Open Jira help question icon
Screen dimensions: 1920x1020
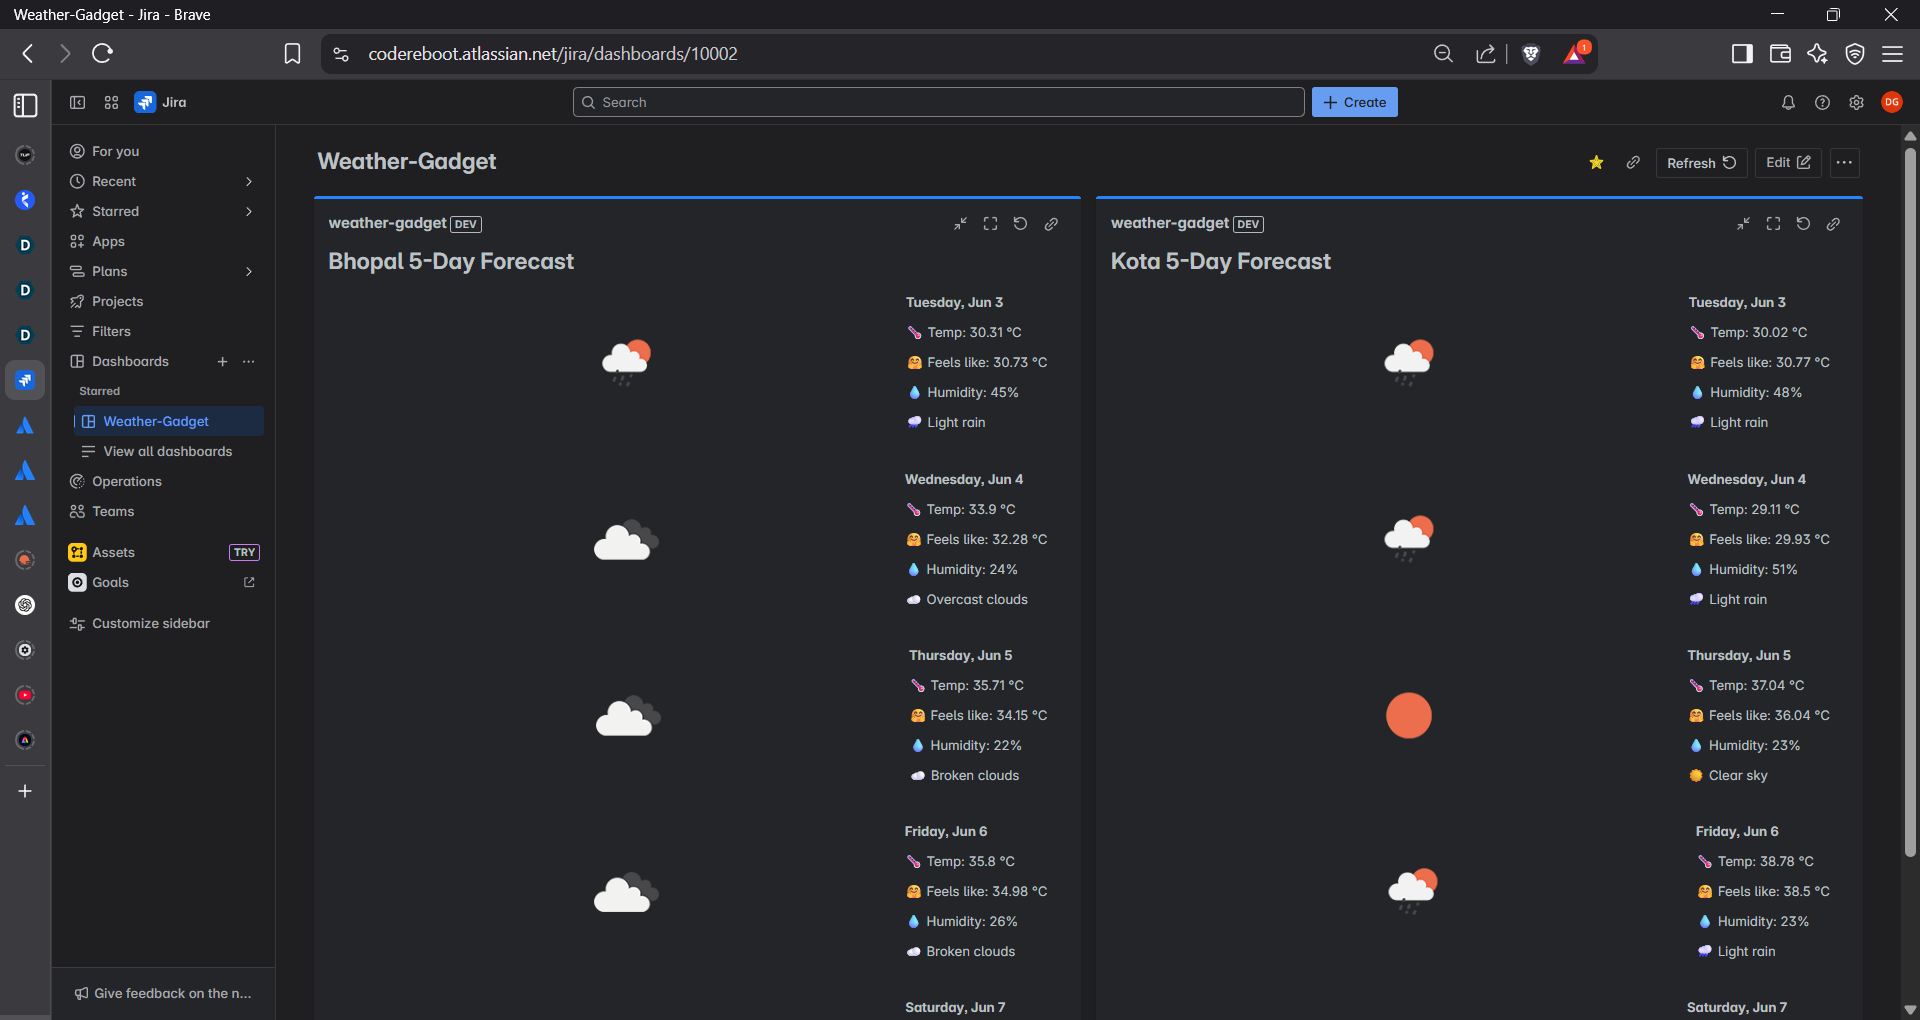click(x=1823, y=102)
